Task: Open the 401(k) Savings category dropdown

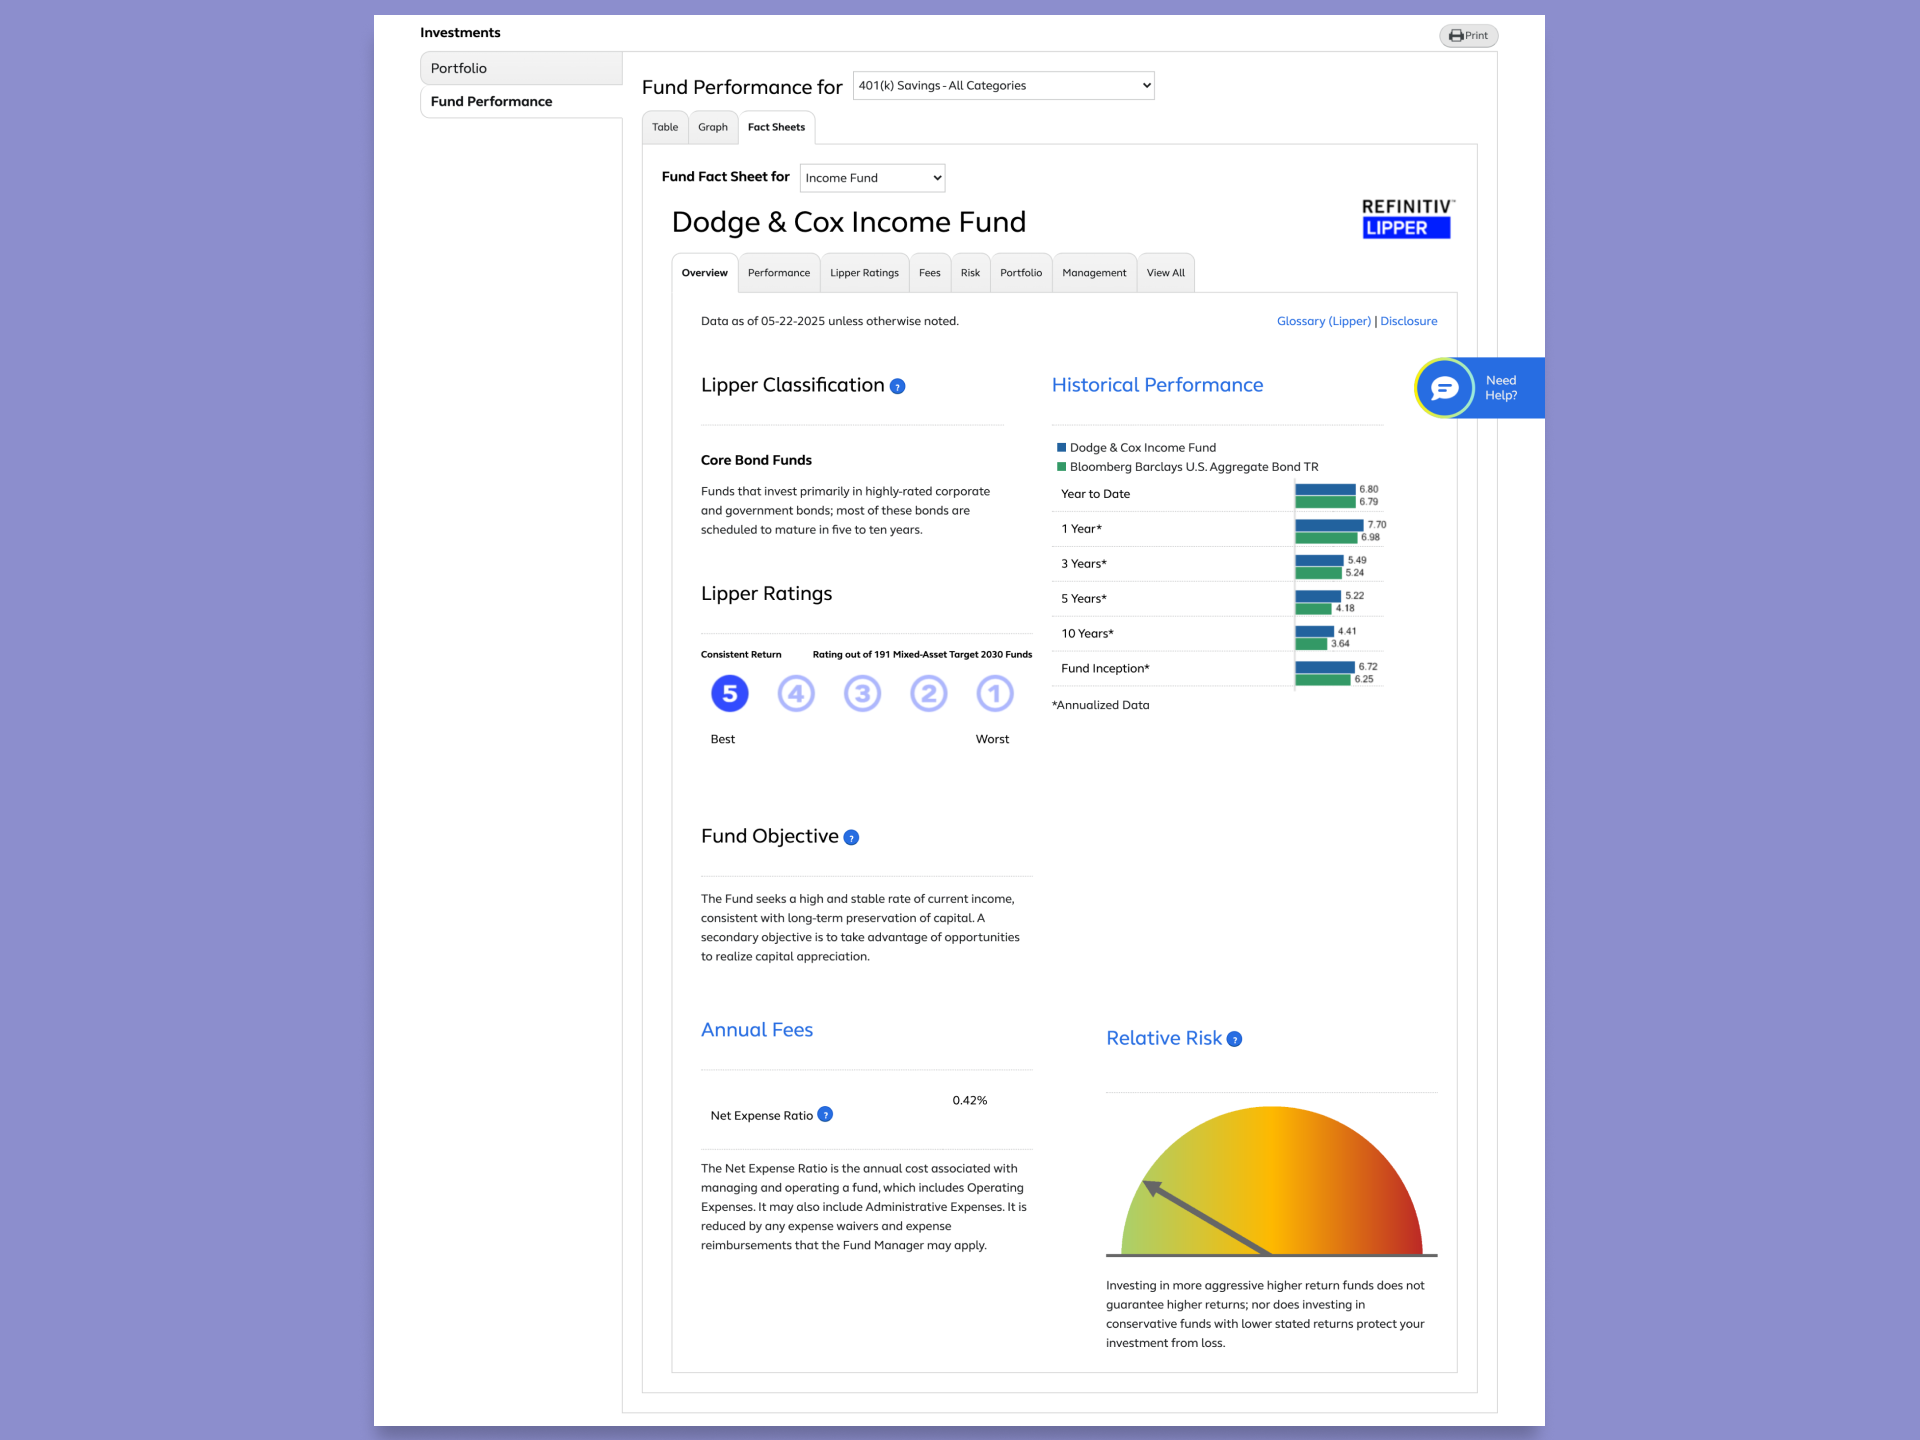Action: [x=1004, y=86]
